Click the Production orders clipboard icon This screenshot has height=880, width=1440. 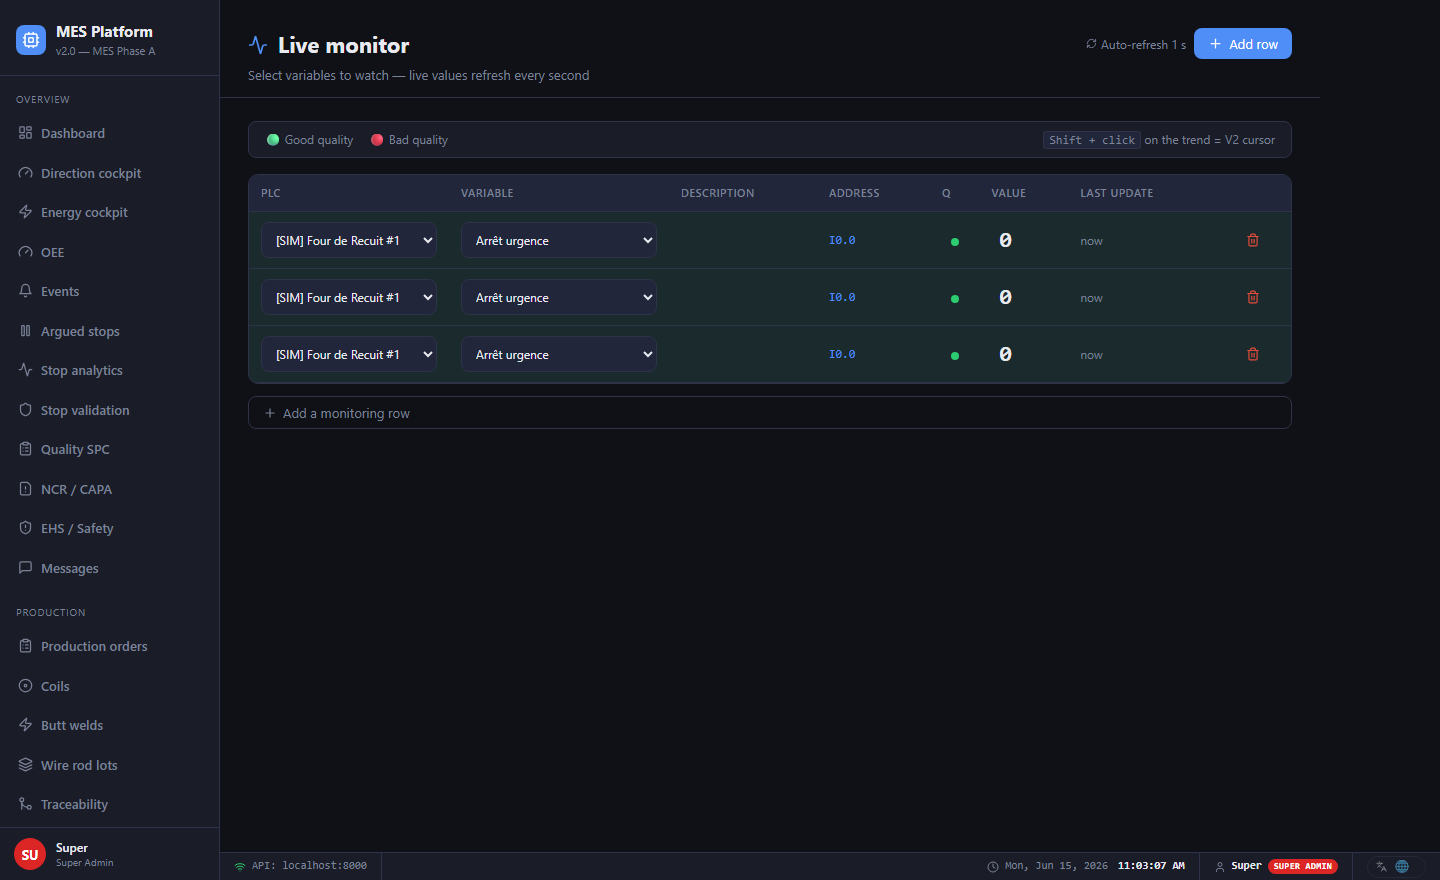(26, 646)
